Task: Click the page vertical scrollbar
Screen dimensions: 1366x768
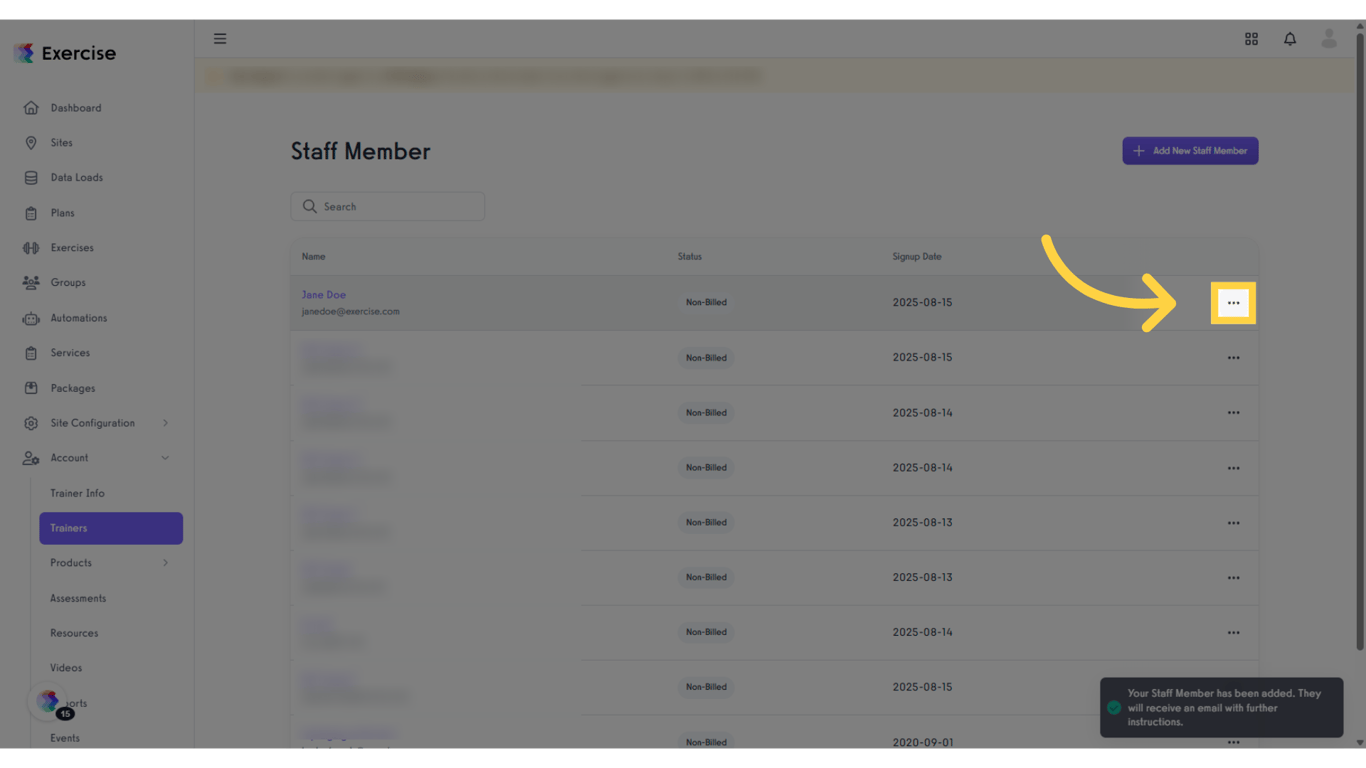Action: pyautogui.click(x=1359, y=340)
